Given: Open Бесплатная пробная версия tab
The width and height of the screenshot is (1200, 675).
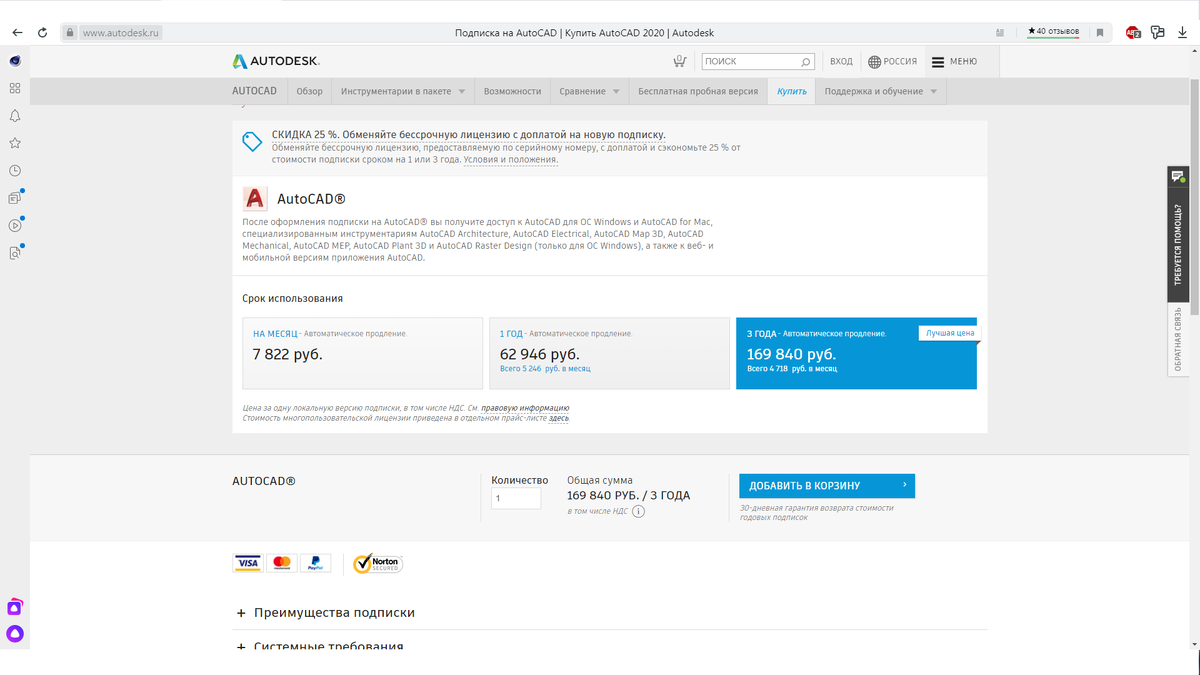Looking at the screenshot, I should pos(698,91).
